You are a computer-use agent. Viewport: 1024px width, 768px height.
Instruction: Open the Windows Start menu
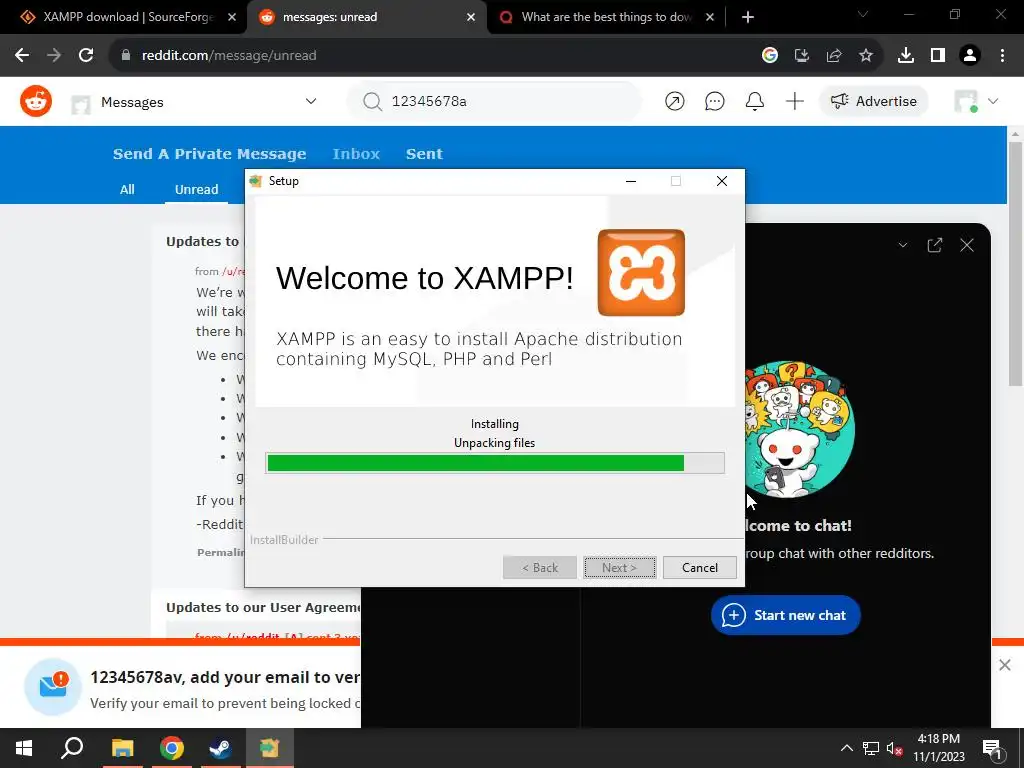(x=24, y=748)
